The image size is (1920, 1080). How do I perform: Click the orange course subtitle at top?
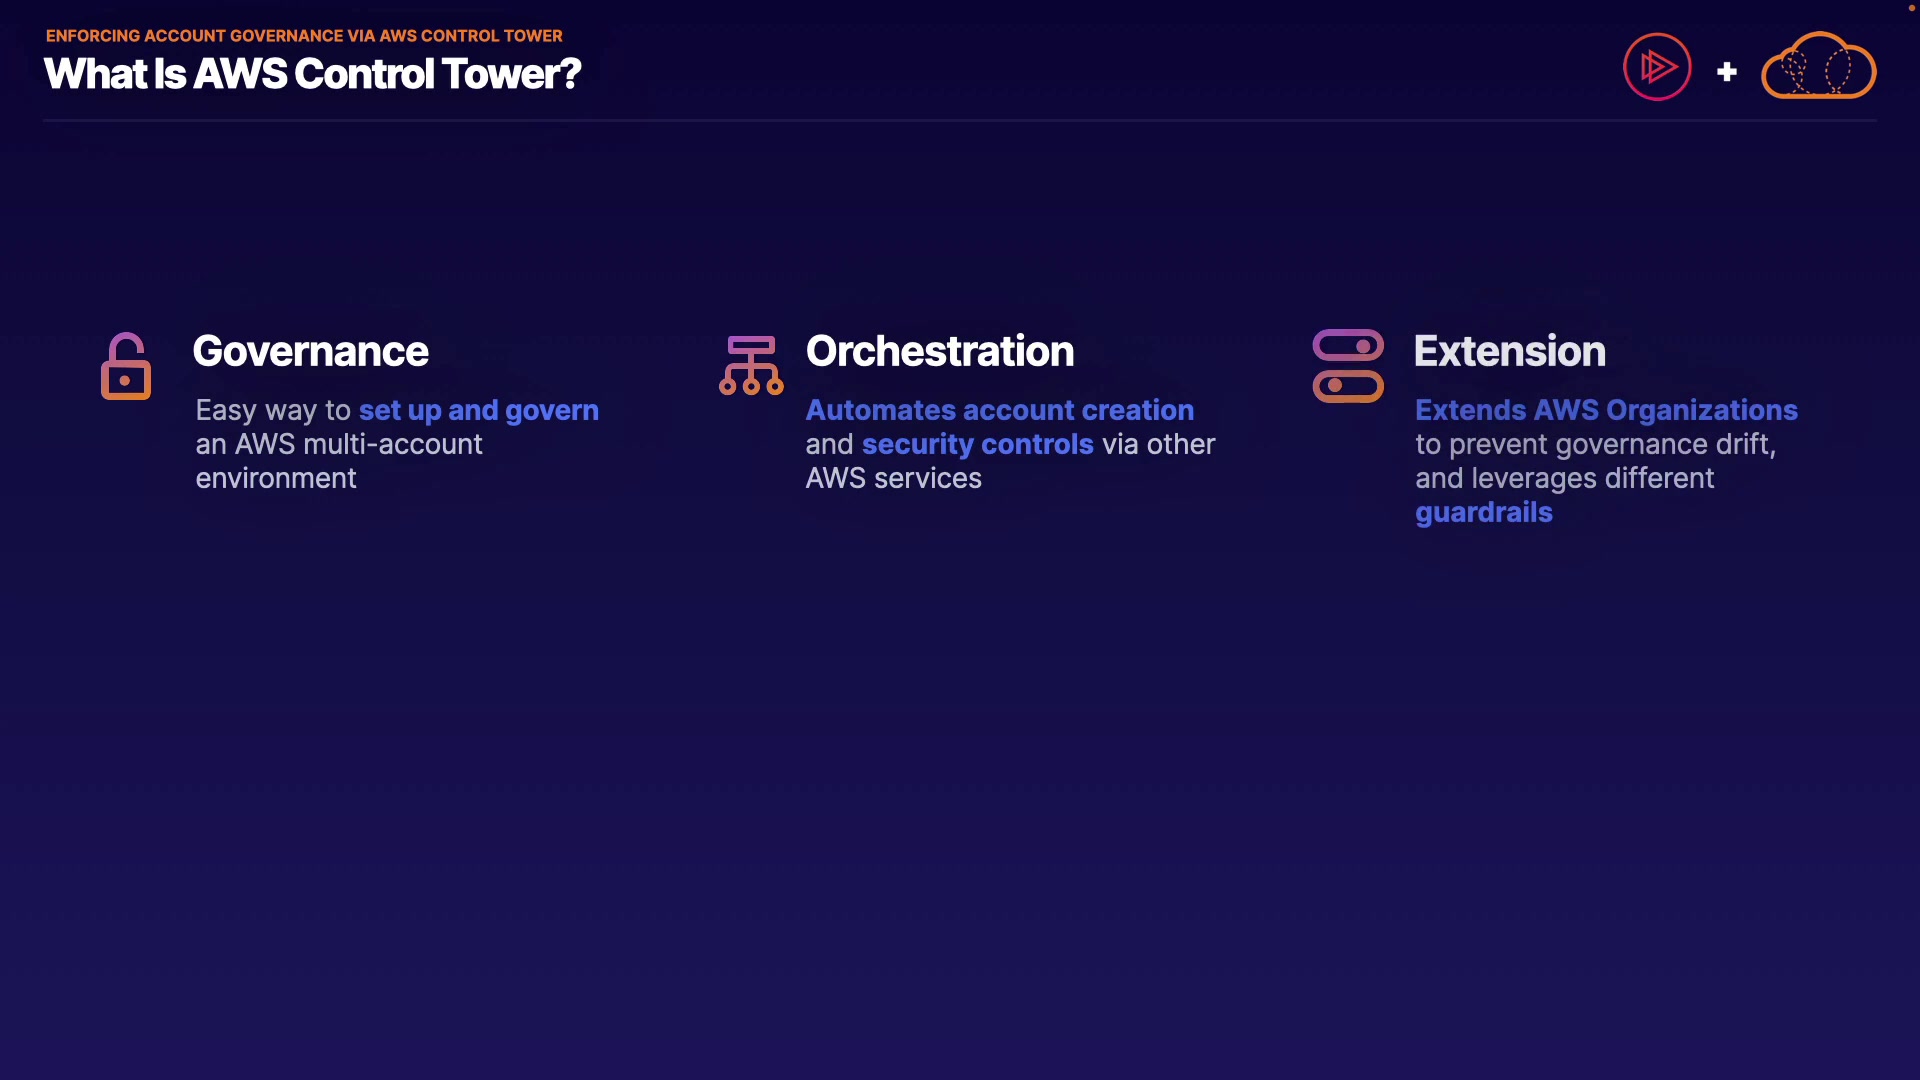pyautogui.click(x=304, y=36)
